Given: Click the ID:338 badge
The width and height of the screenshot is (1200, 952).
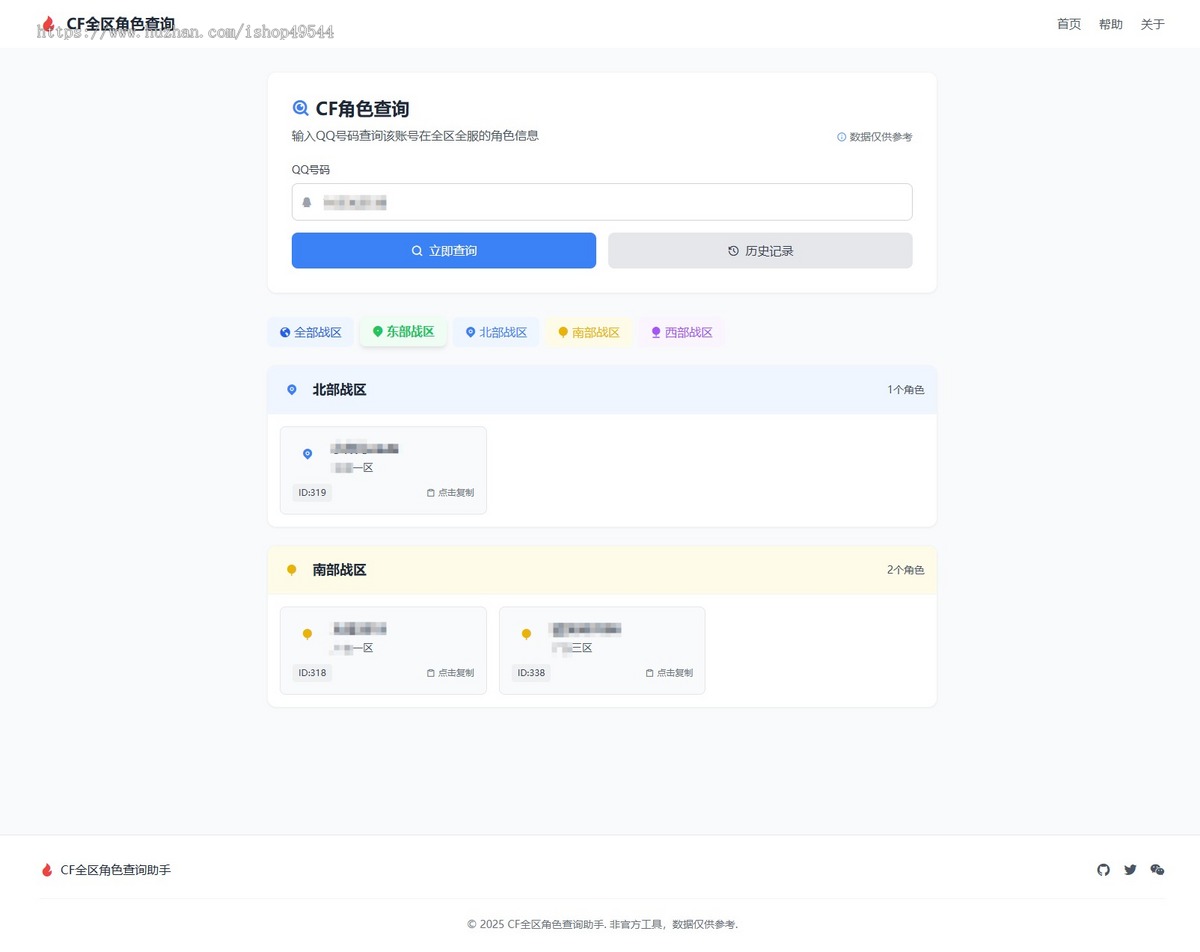Looking at the screenshot, I should pyautogui.click(x=531, y=673).
